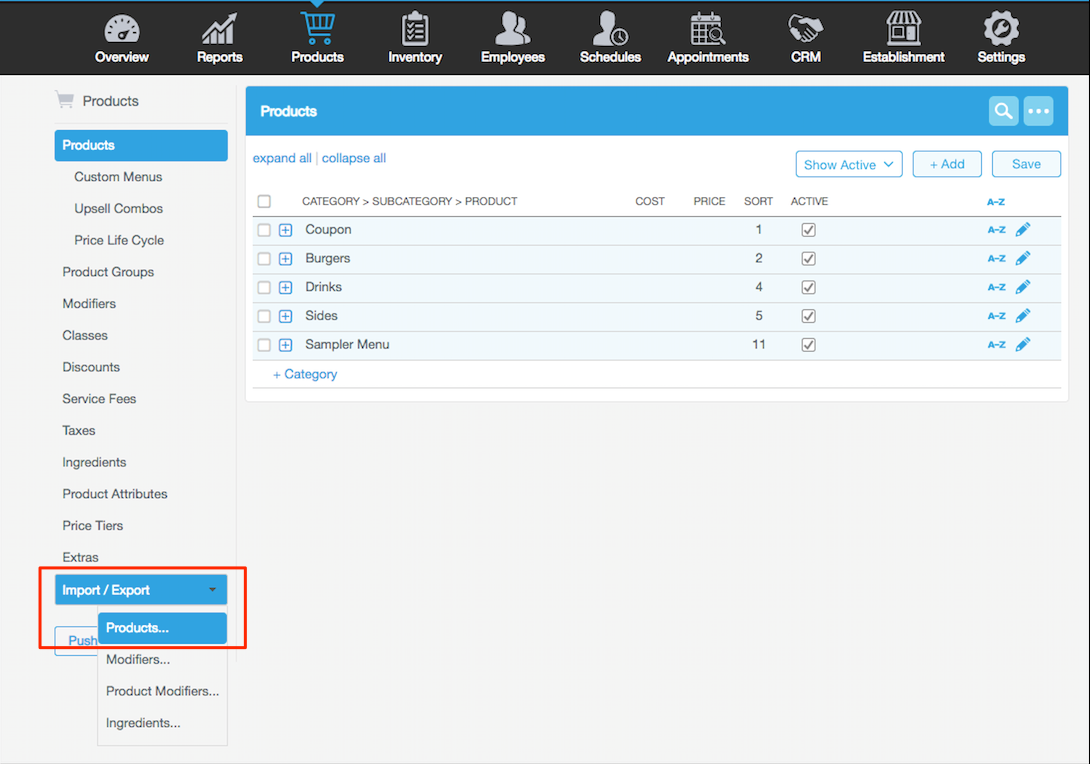
Task: Expand the Sides category row
Action: 285,316
